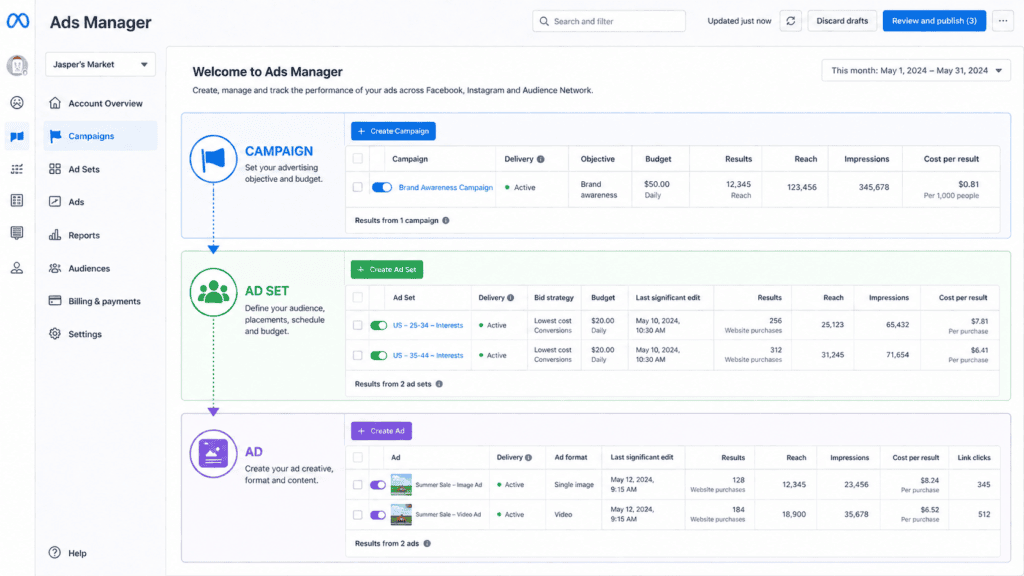This screenshot has height=576, width=1024.
Task: Open Brand Awareness Campaign link
Action: [x=445, y=187]
